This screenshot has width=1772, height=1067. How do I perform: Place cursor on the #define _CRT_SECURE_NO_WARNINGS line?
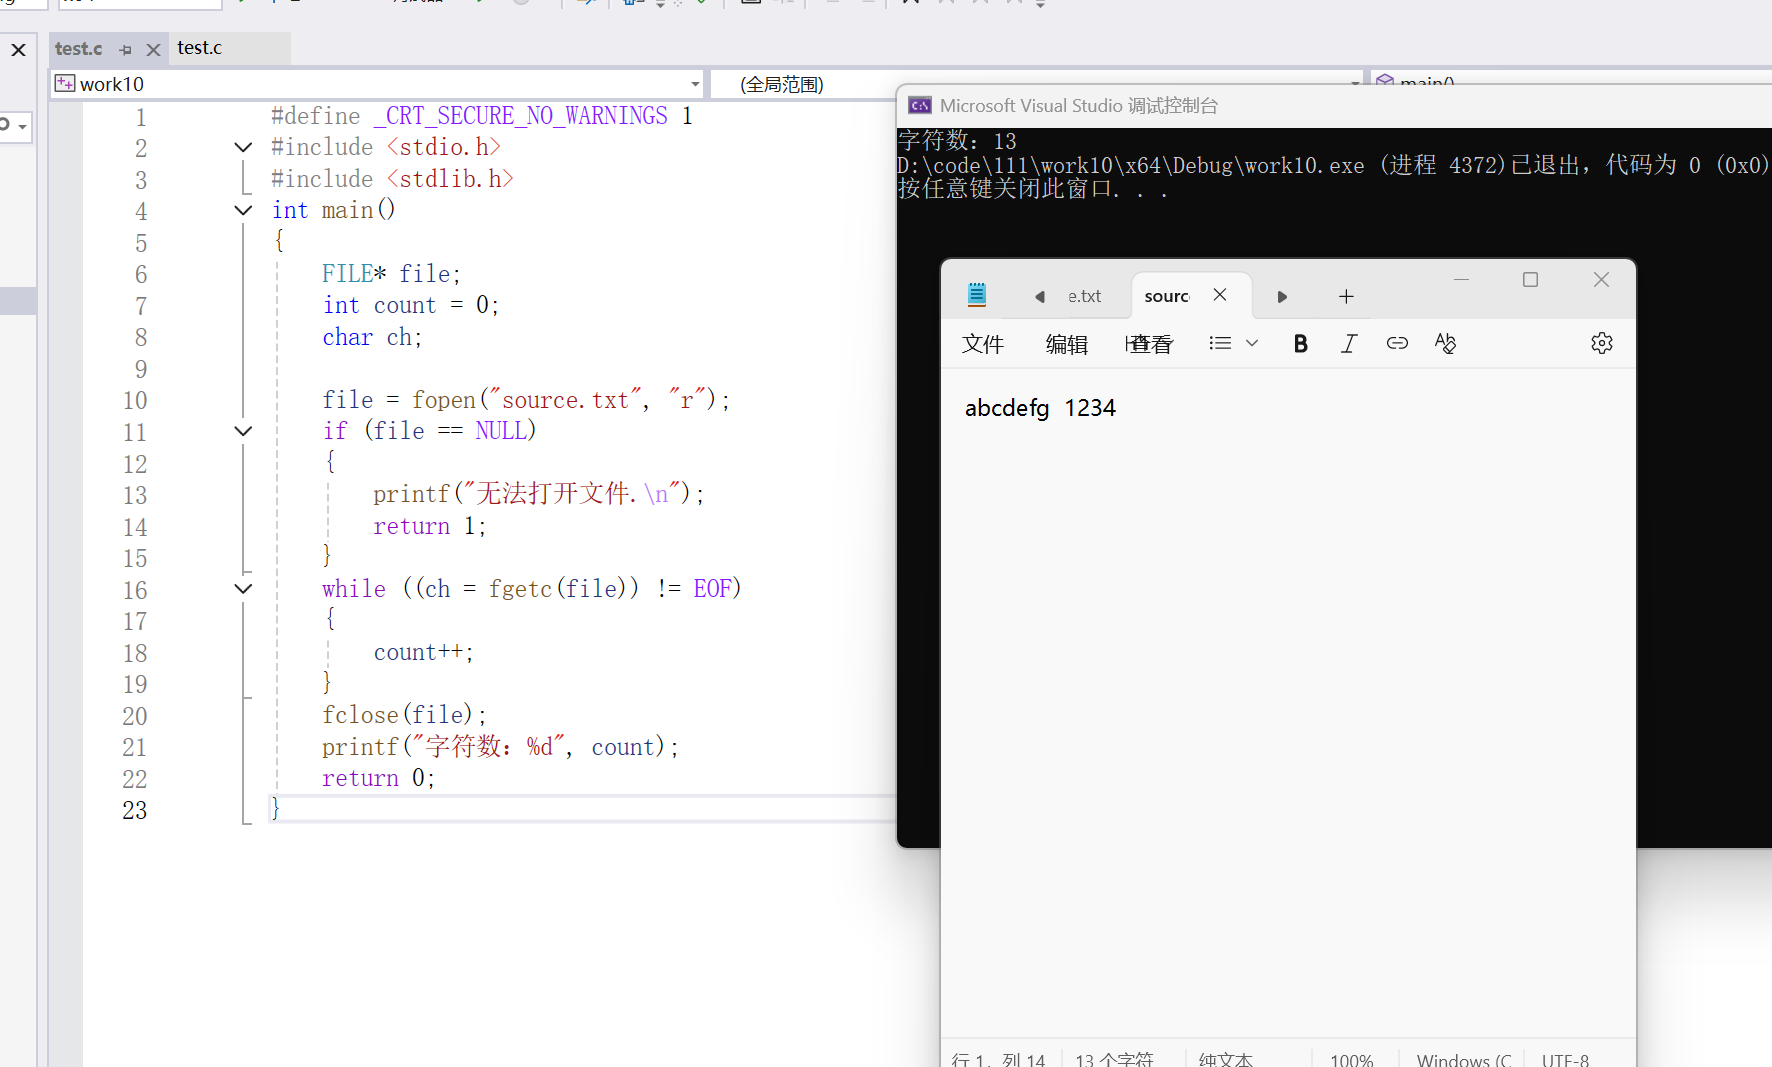tap(482, 116)
